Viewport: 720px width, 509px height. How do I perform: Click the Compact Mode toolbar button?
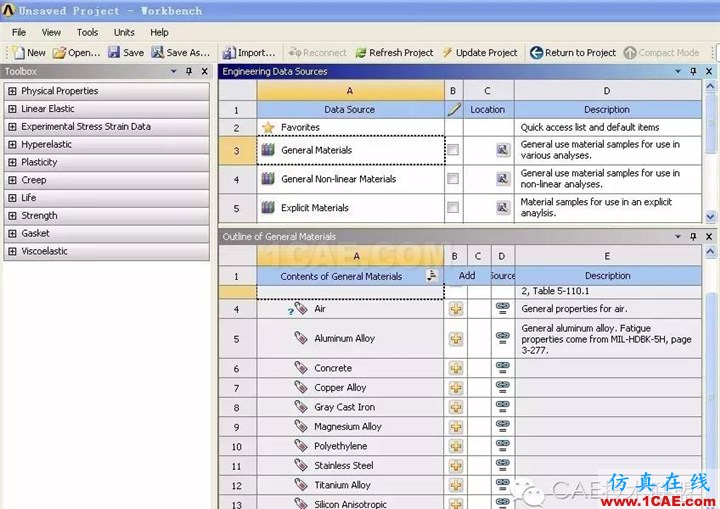click(x=662, y=53)
